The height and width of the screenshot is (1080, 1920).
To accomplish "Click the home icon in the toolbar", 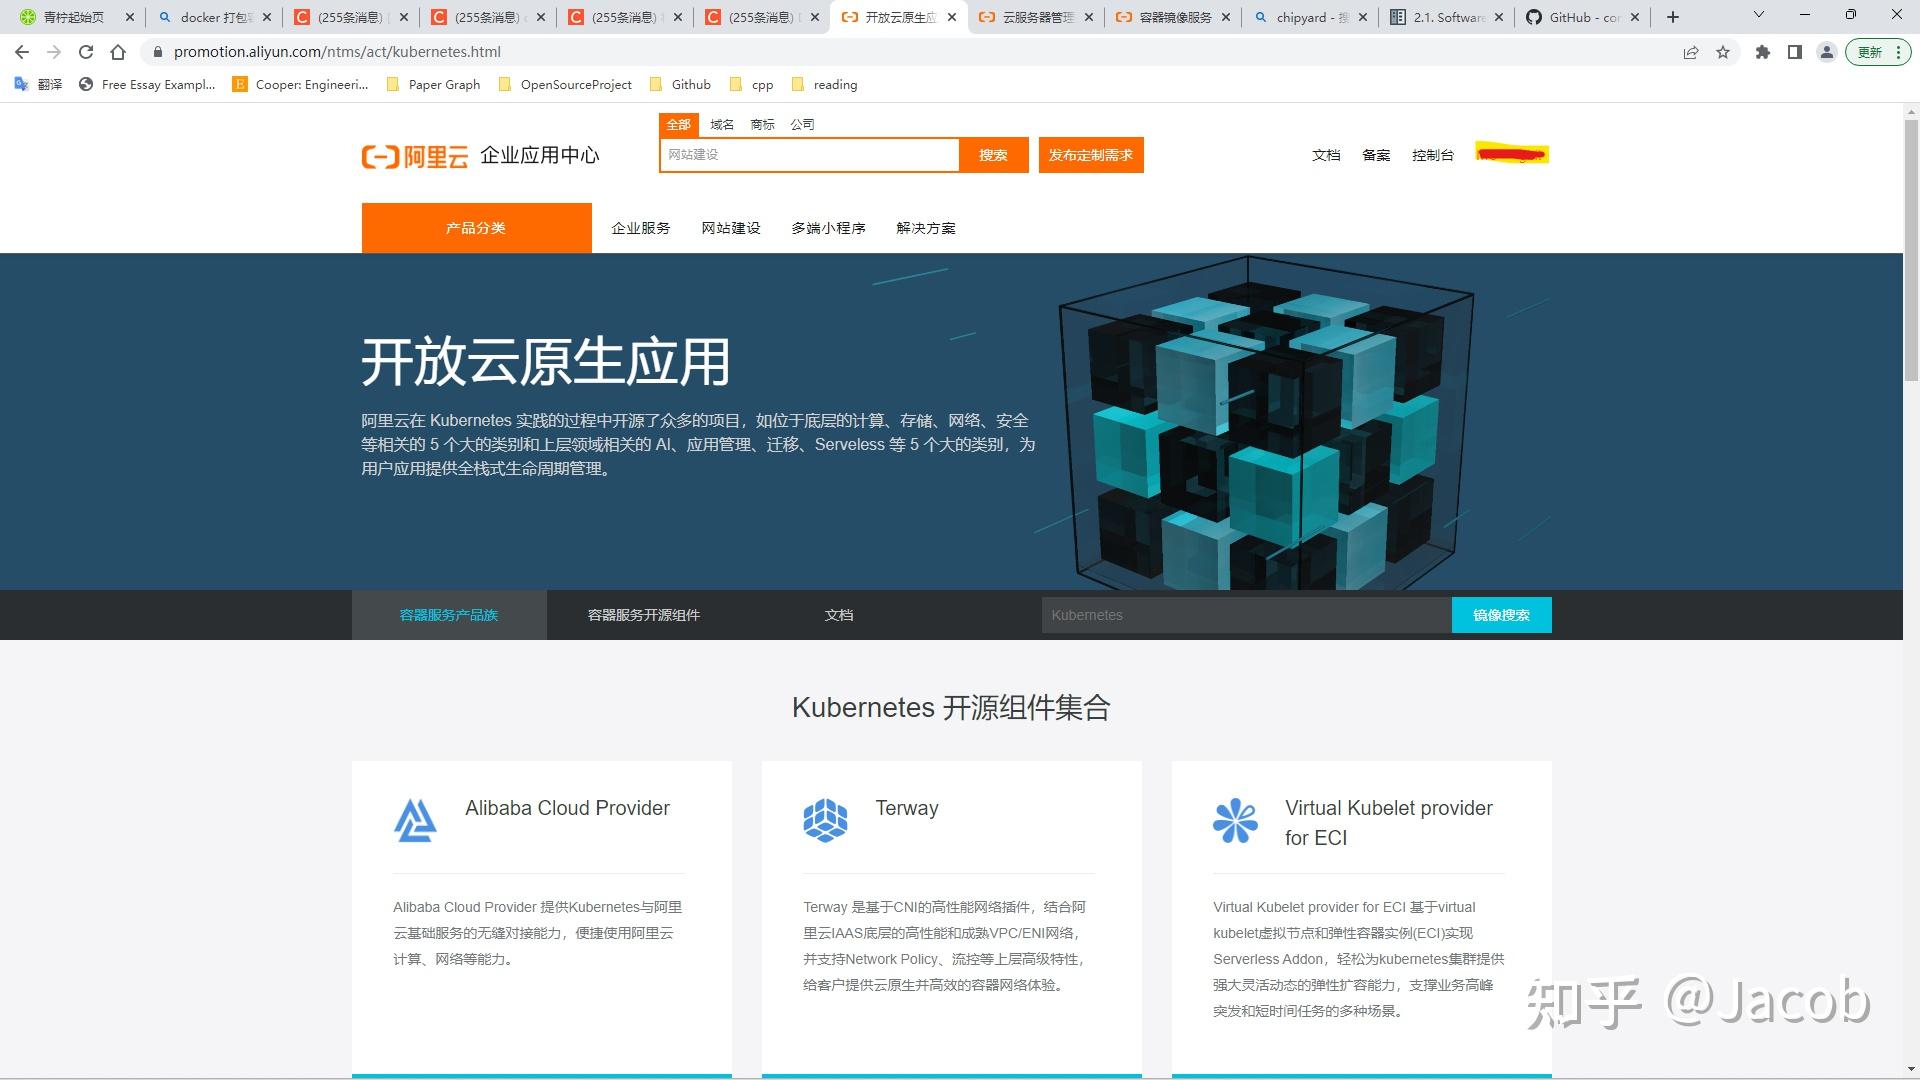I will pyautogui.click(x=120, y=51).
